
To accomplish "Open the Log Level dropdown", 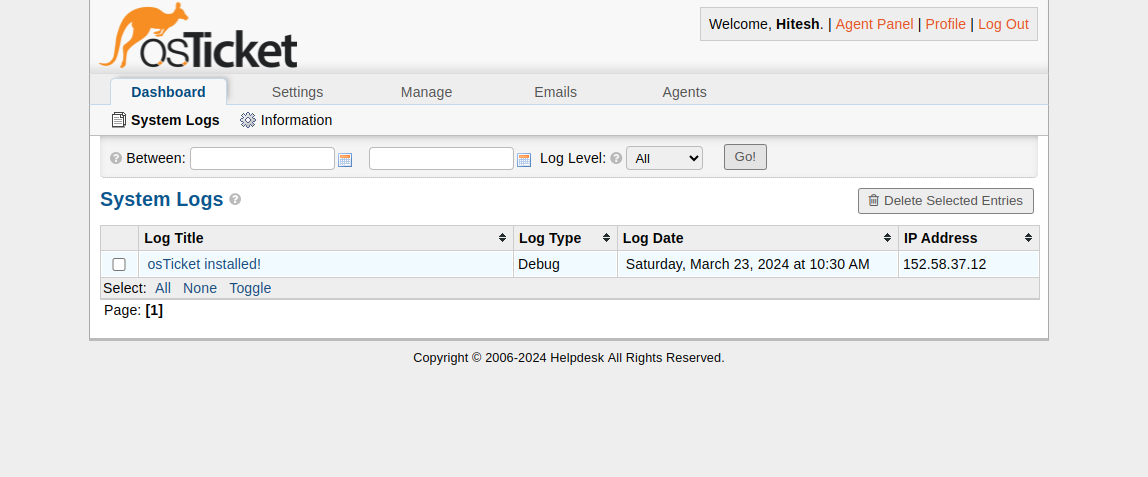I will 664,158.
